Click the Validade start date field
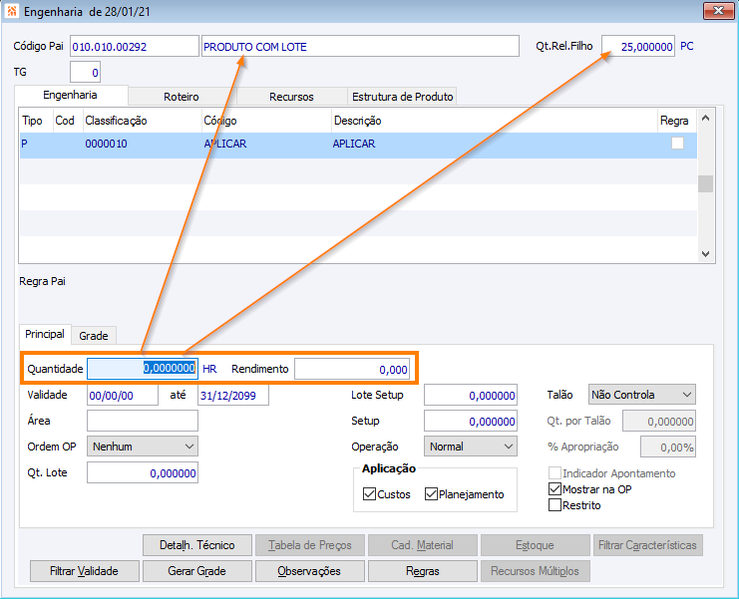The width and height of the screenshot is (739, 599). [x=123, y=395]
